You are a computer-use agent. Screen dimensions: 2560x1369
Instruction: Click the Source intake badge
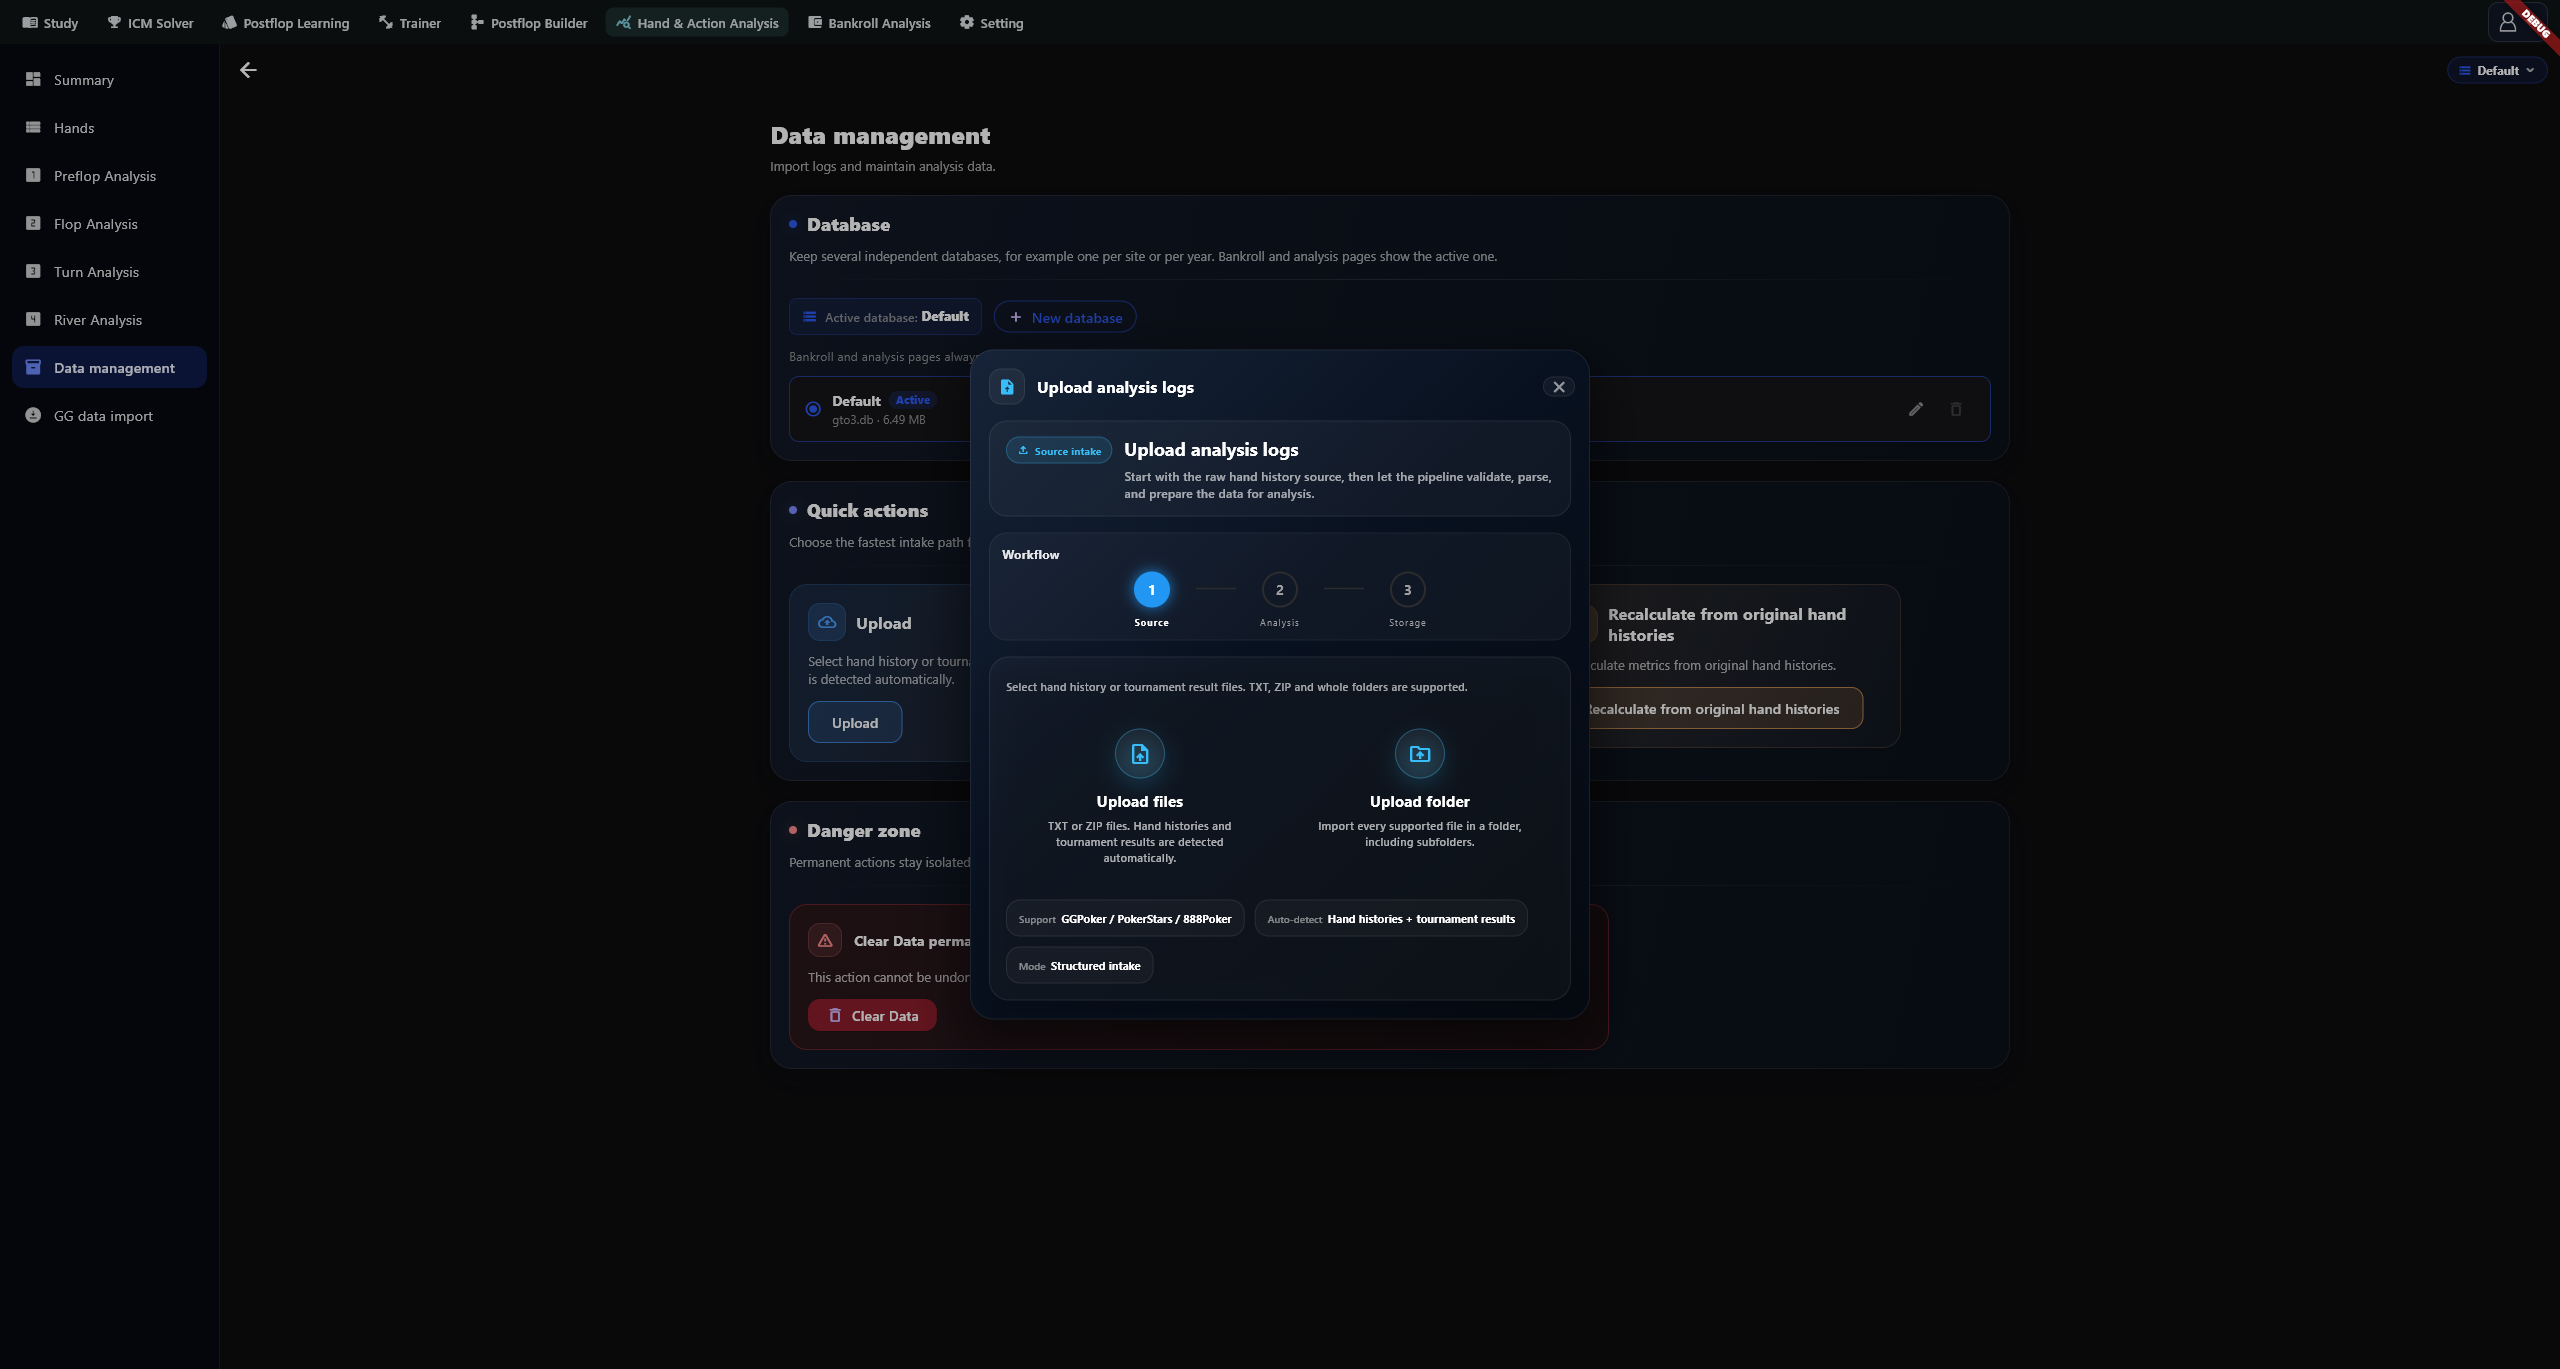coord(1059,451)
